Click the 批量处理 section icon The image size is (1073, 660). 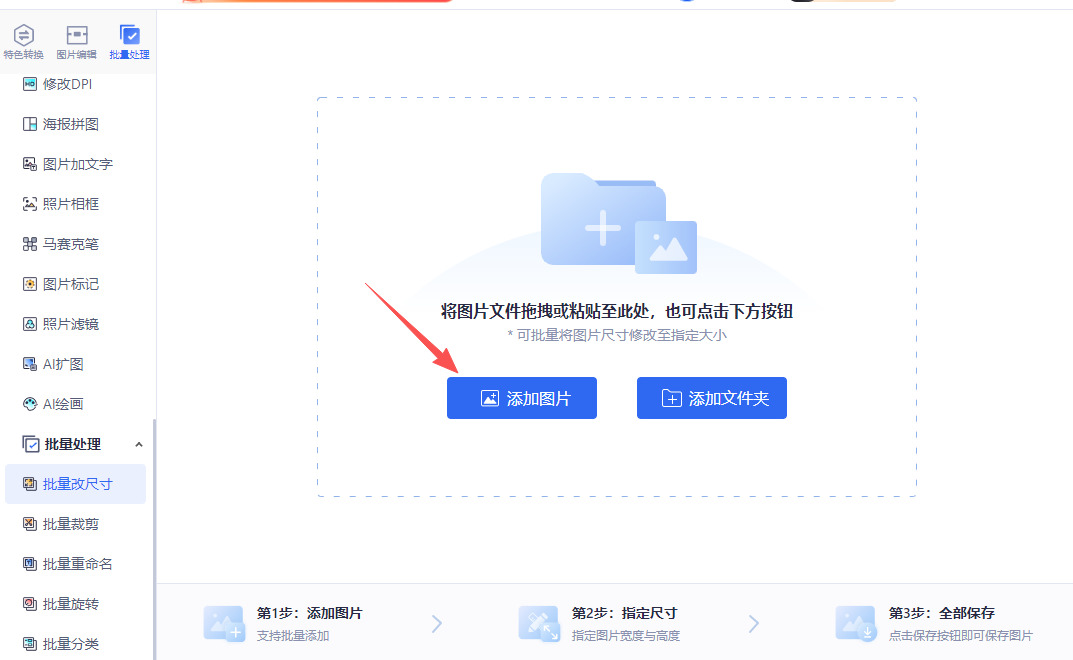[31, 444]
